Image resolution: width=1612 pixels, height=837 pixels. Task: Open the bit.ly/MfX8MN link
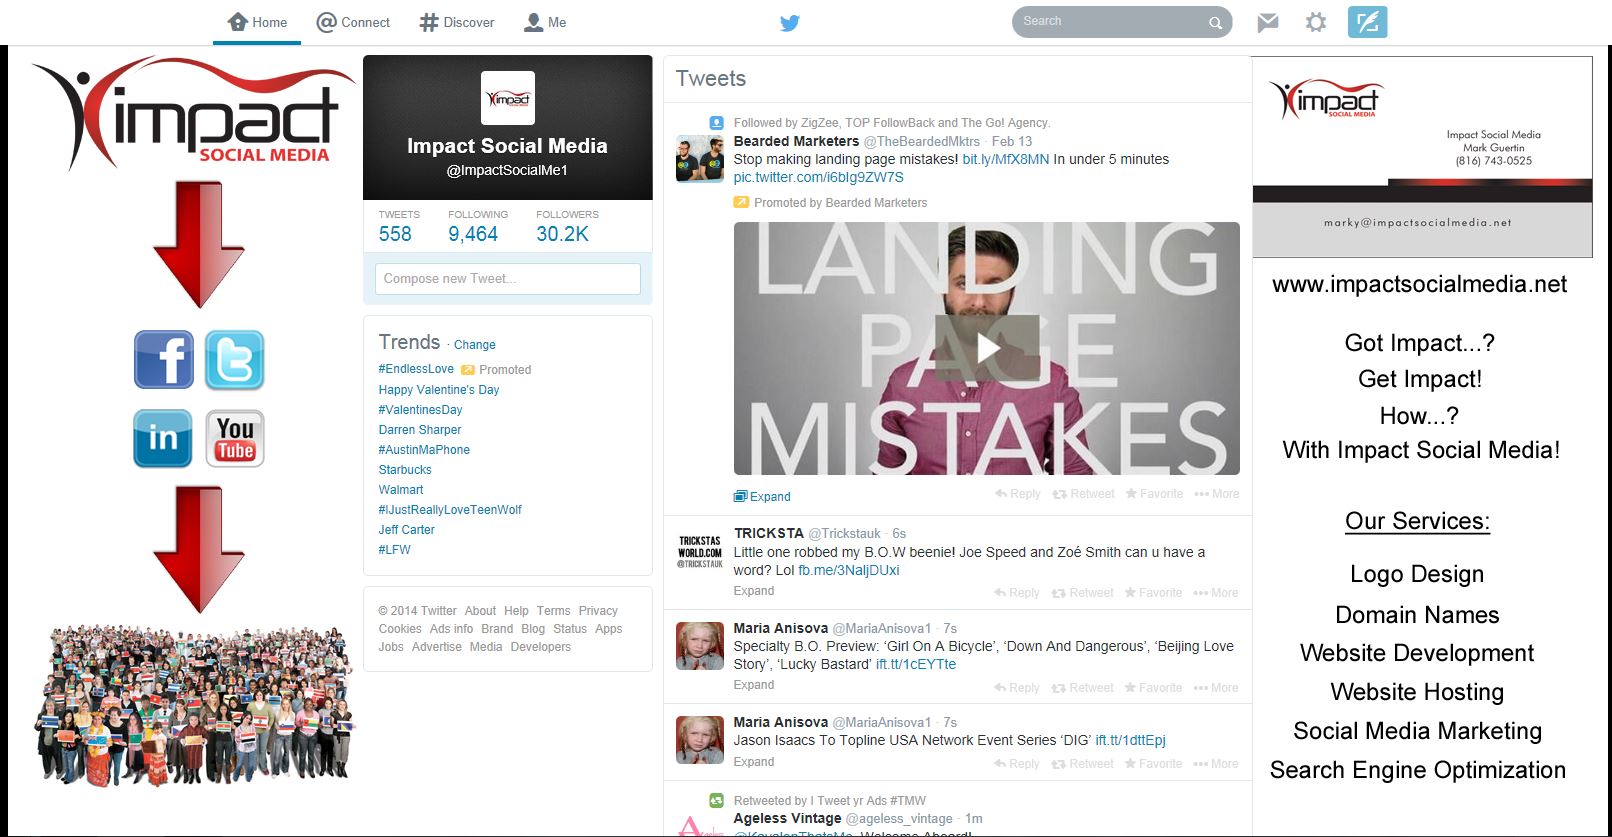point(1006,159)
